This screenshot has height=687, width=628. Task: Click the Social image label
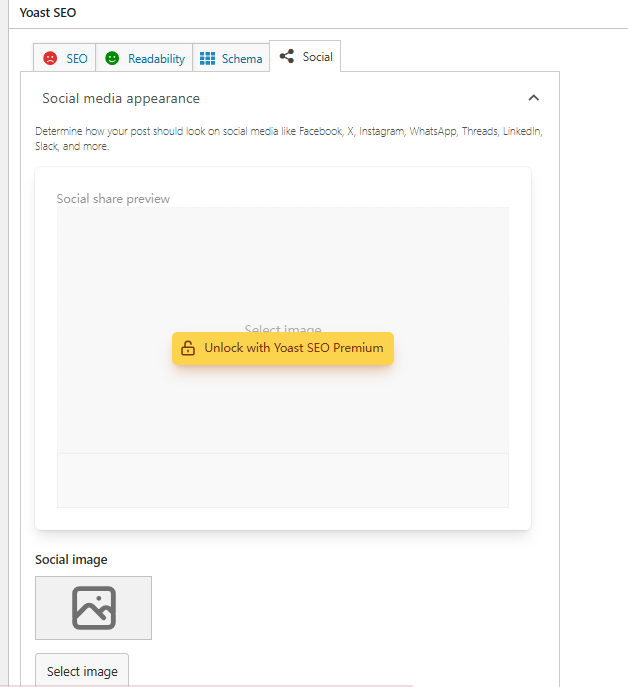coord(71,559)
